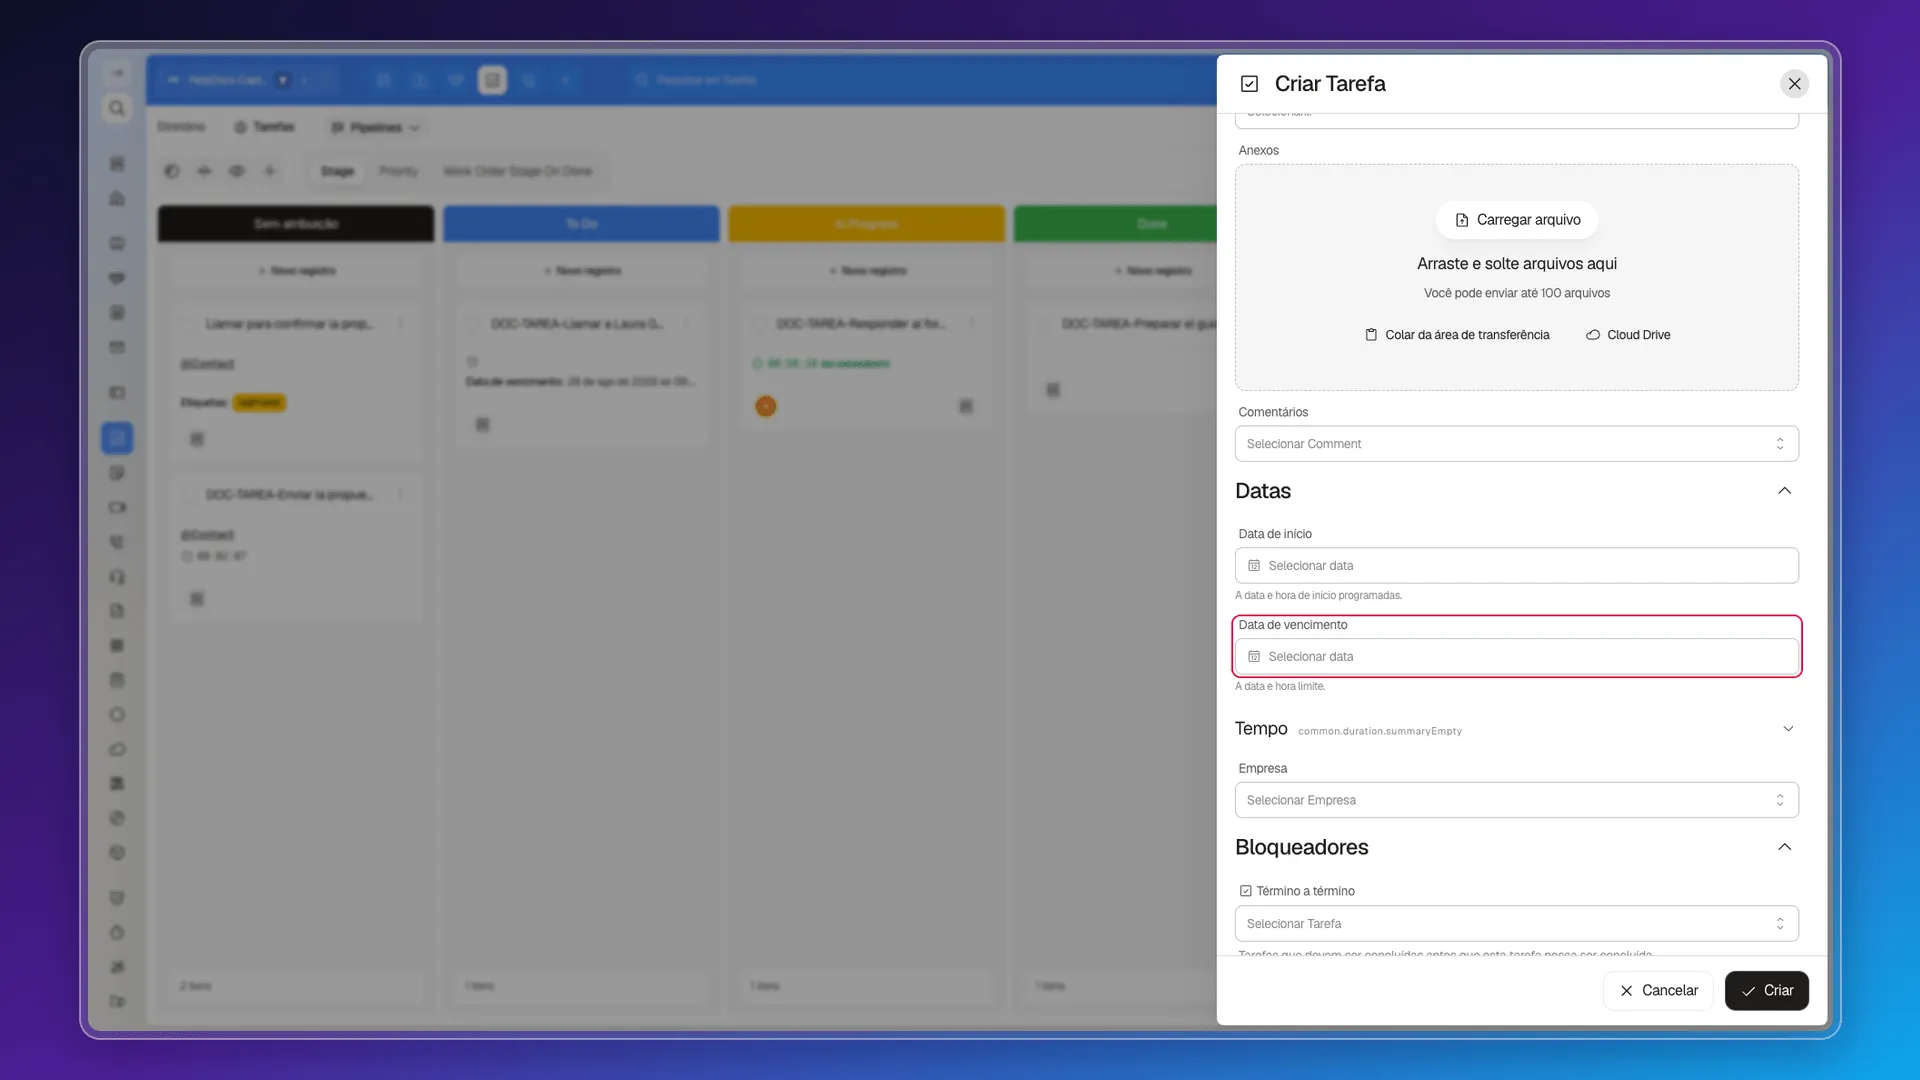Open the Selecionar Tarefa dropdown

(1516, 924)
